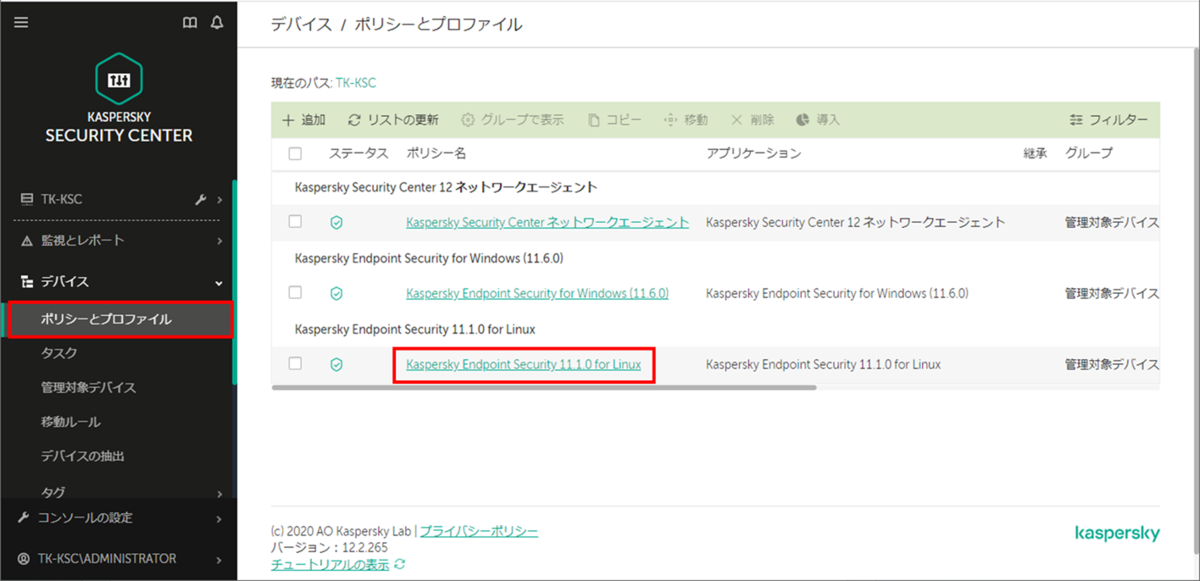The width and height of the screenshot is (1200, 581).
Task: Click チュートリアルの表示 link
Action: pyautogui.click(x=330, y=565)
